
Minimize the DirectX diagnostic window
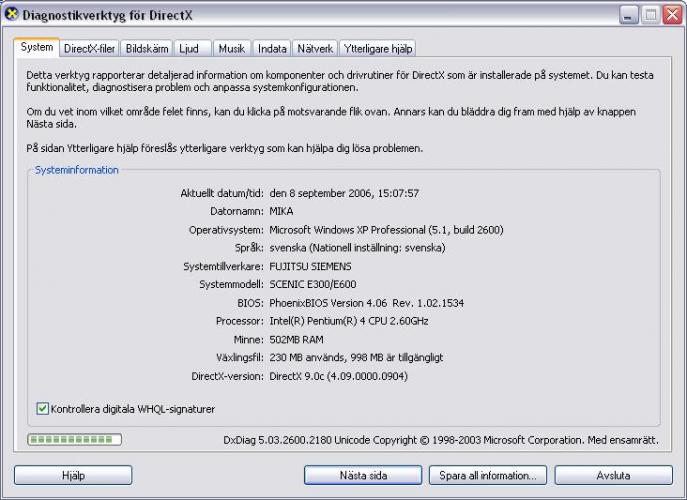coord(628,14)
